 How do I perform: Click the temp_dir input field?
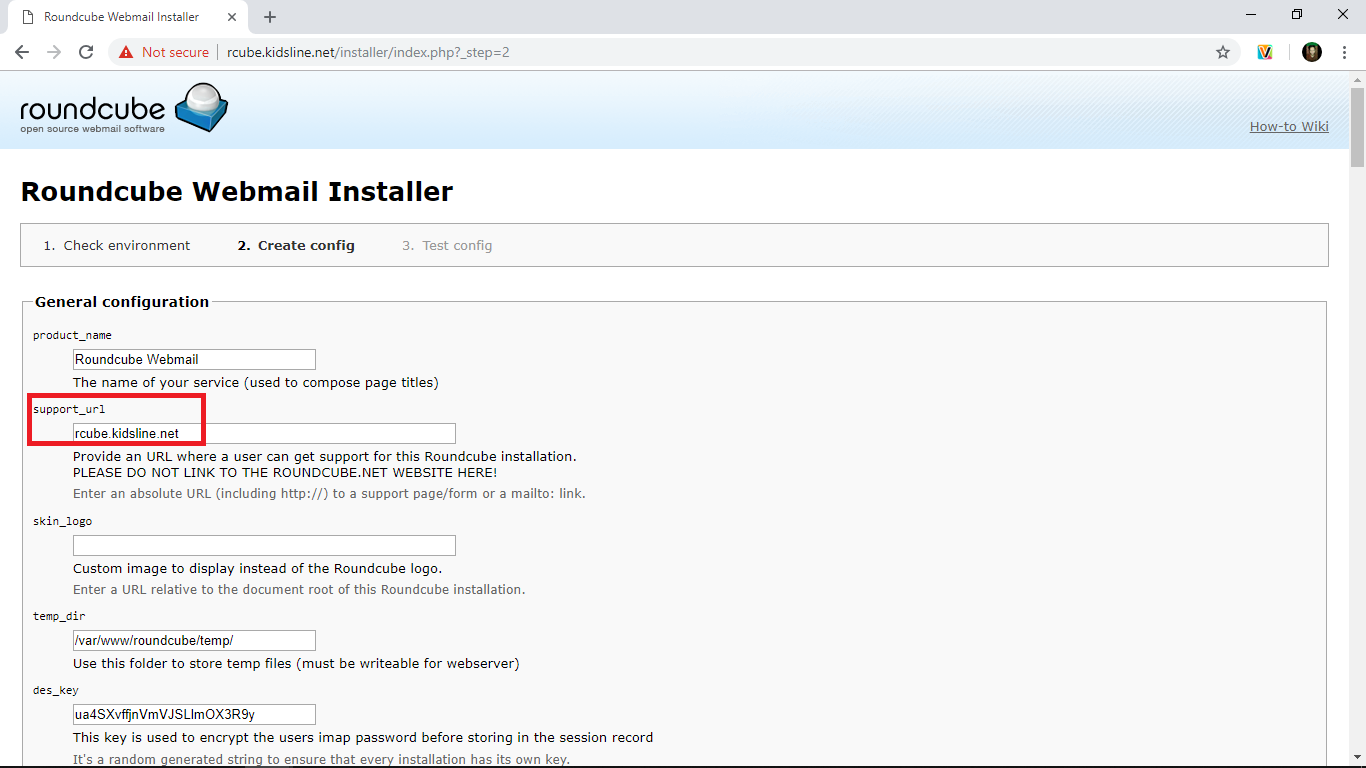[194, 640]
